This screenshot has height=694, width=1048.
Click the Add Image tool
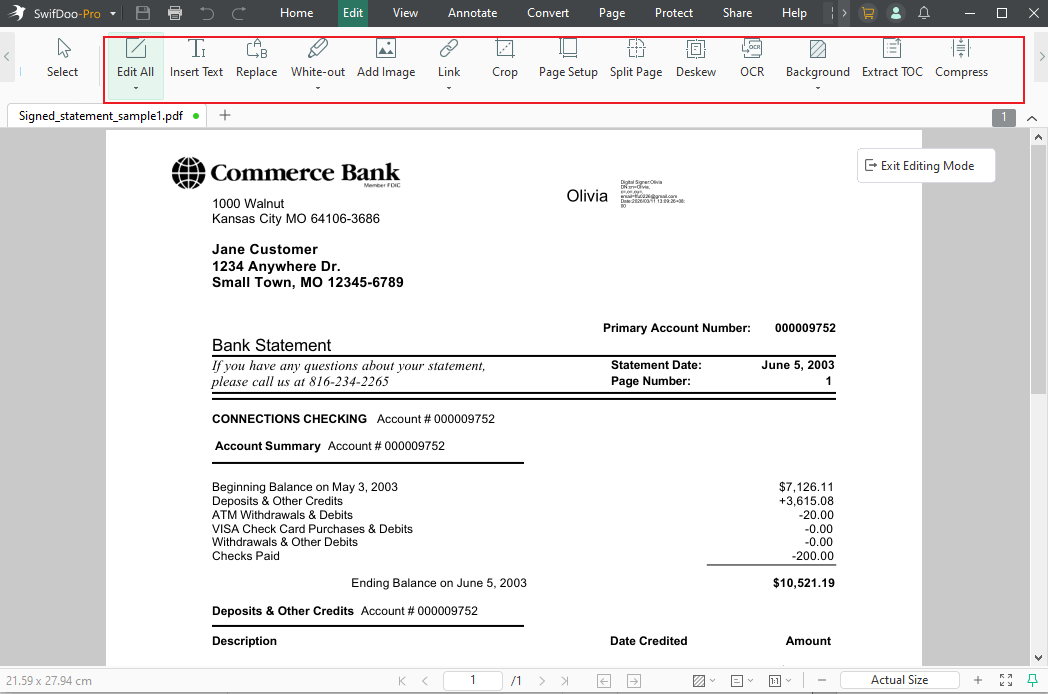[386, 58]
